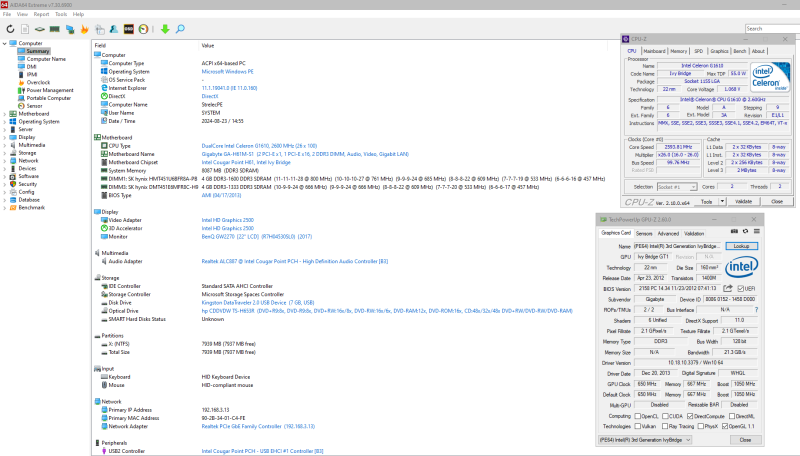The height and width of the screenshot is (456, 800).
Task: Click the Intel Celeron logo in CPU-Z
Action: tap(770, 77)
